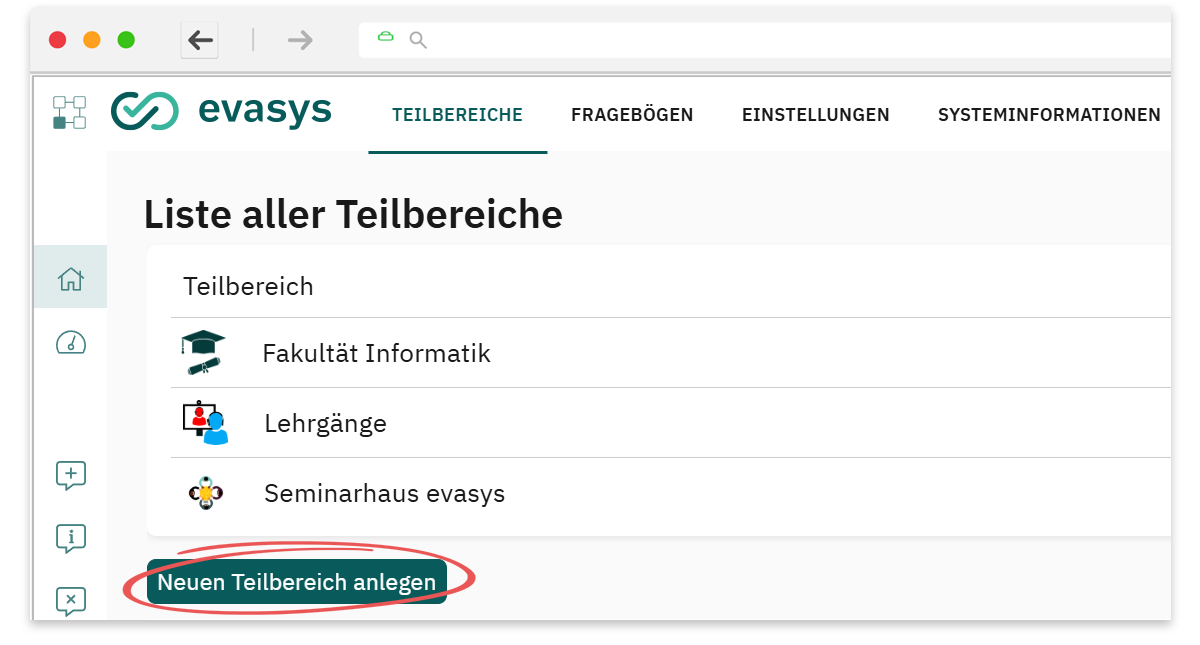Click the green padlock in the address bar
1200x645 pixels.
386,39
